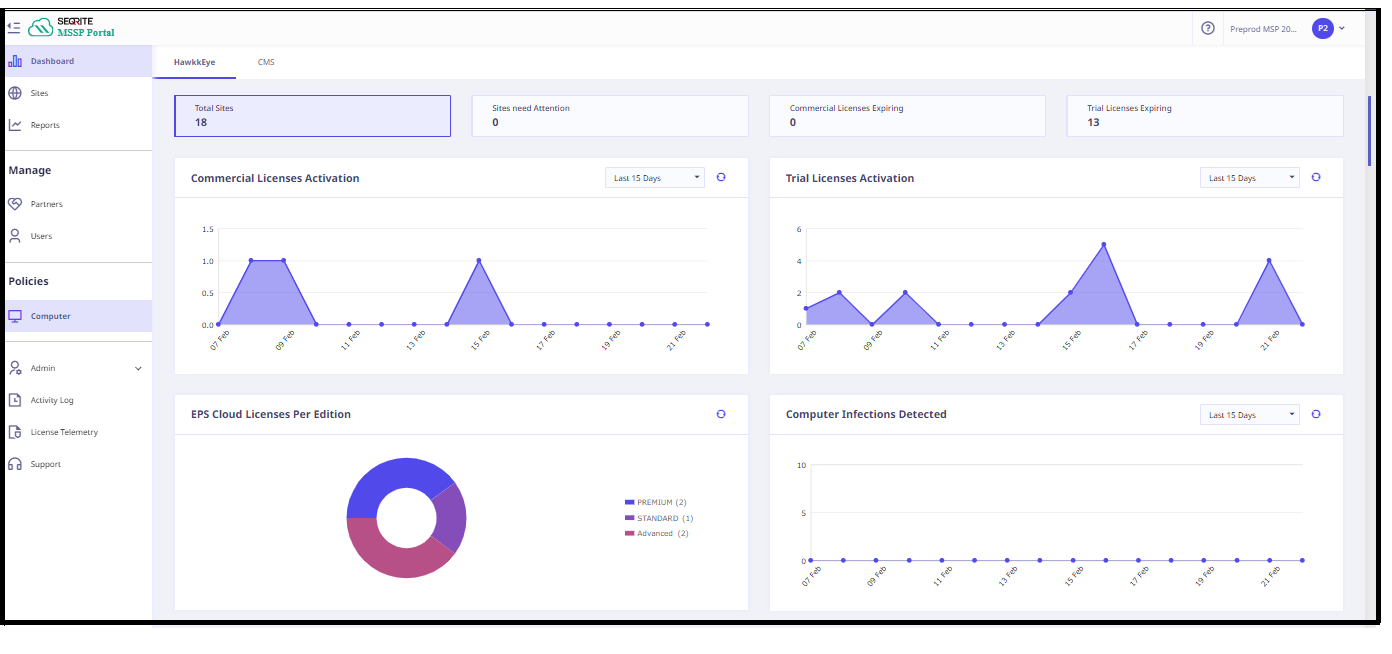
Task: Click the Reports line chart icon
Action: (15, 125)
